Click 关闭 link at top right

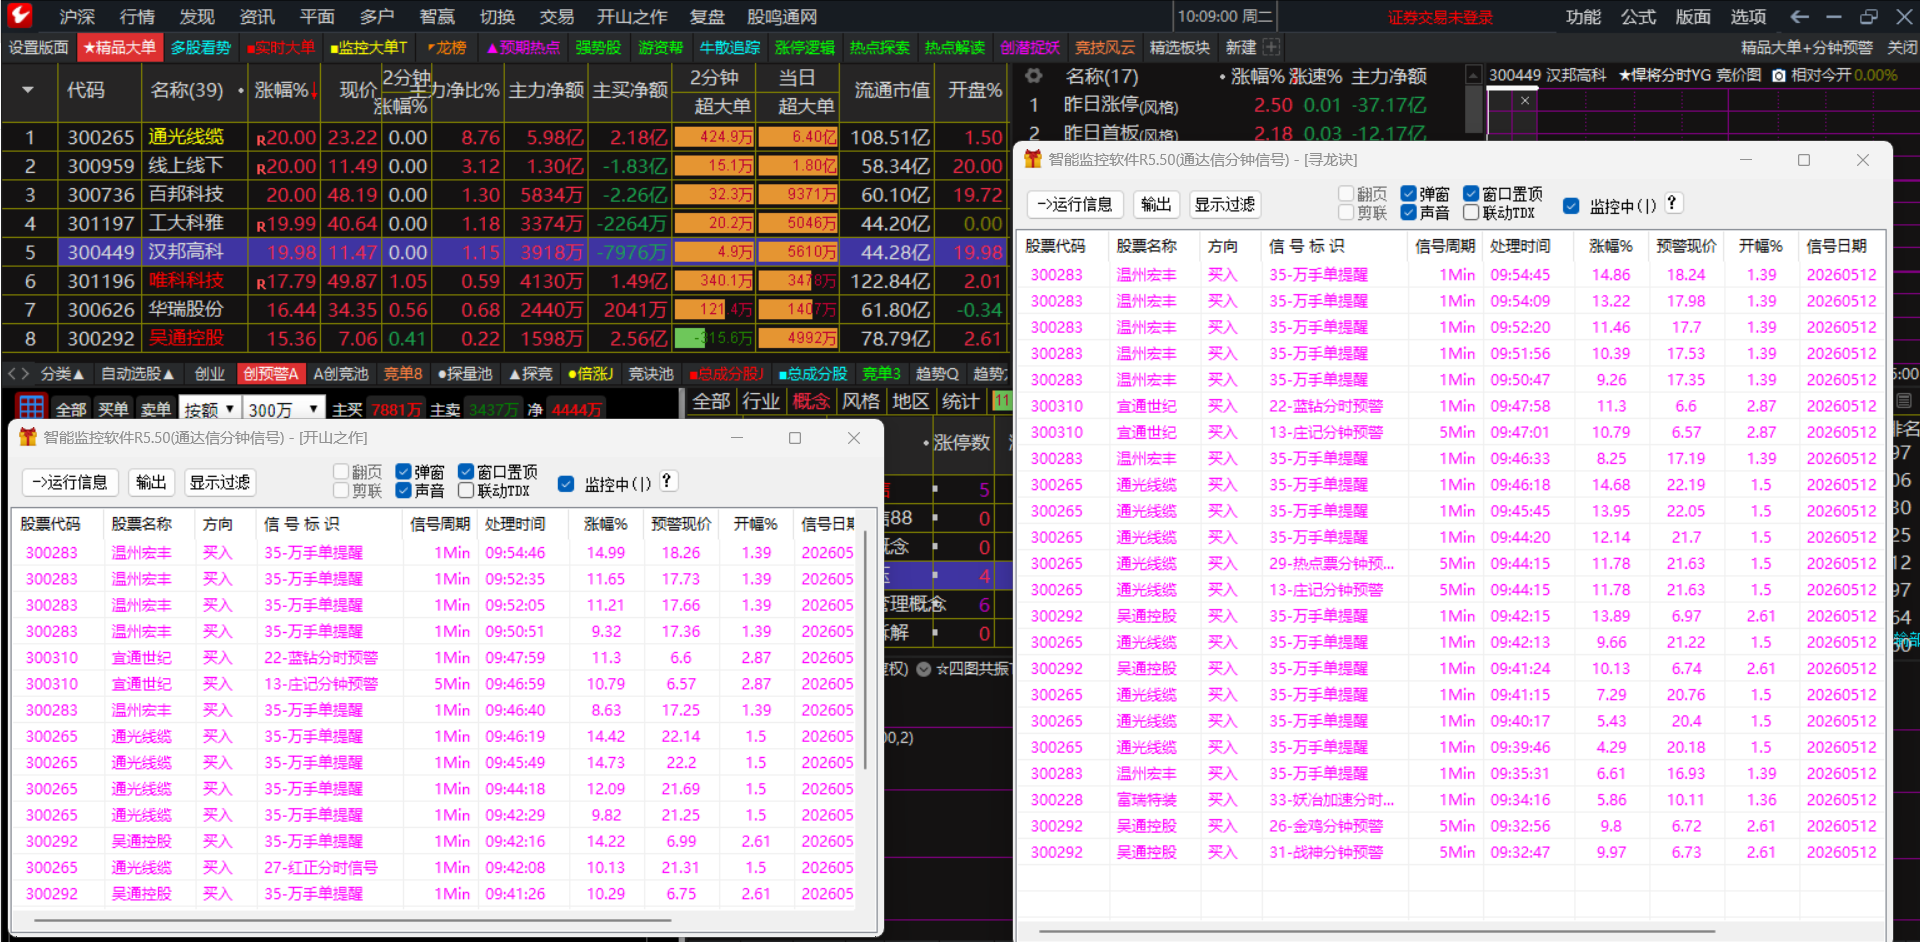tap(1902, 47)
